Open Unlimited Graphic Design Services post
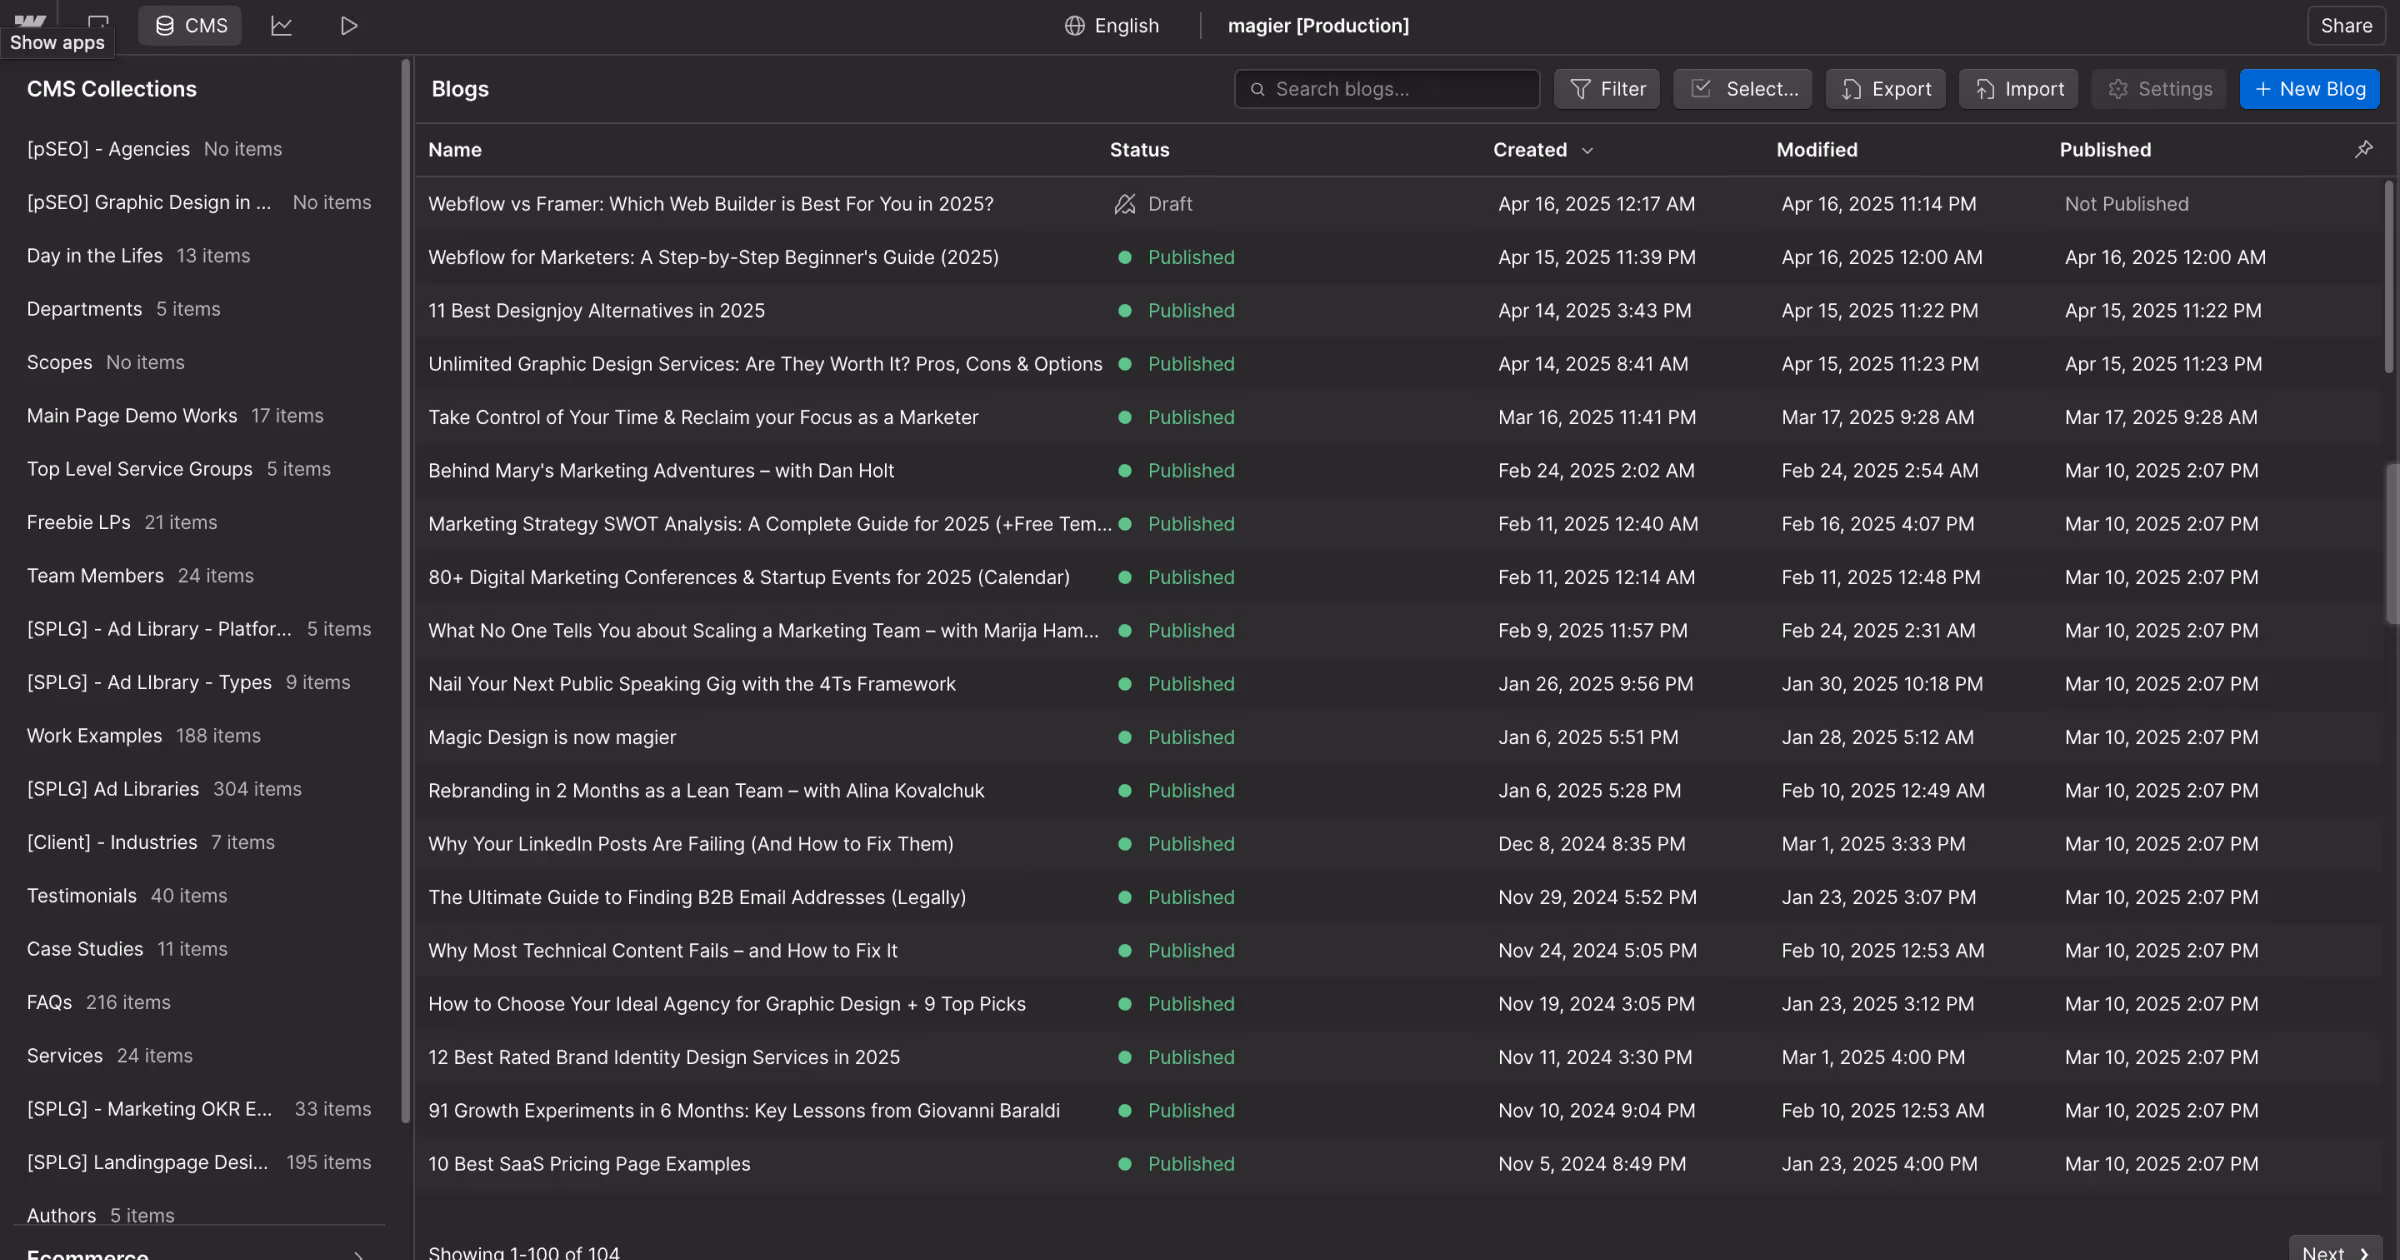 (765, 364)
